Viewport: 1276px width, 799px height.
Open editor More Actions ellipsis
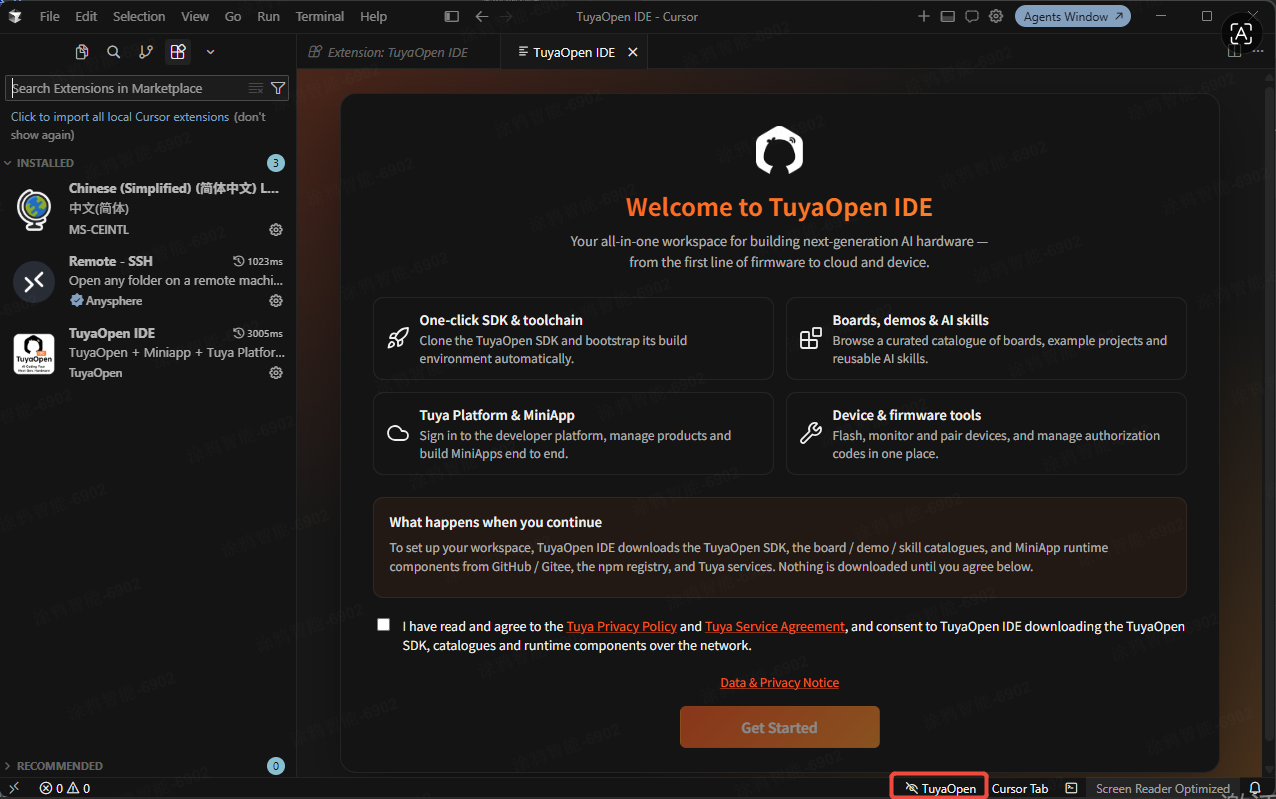1258,52
